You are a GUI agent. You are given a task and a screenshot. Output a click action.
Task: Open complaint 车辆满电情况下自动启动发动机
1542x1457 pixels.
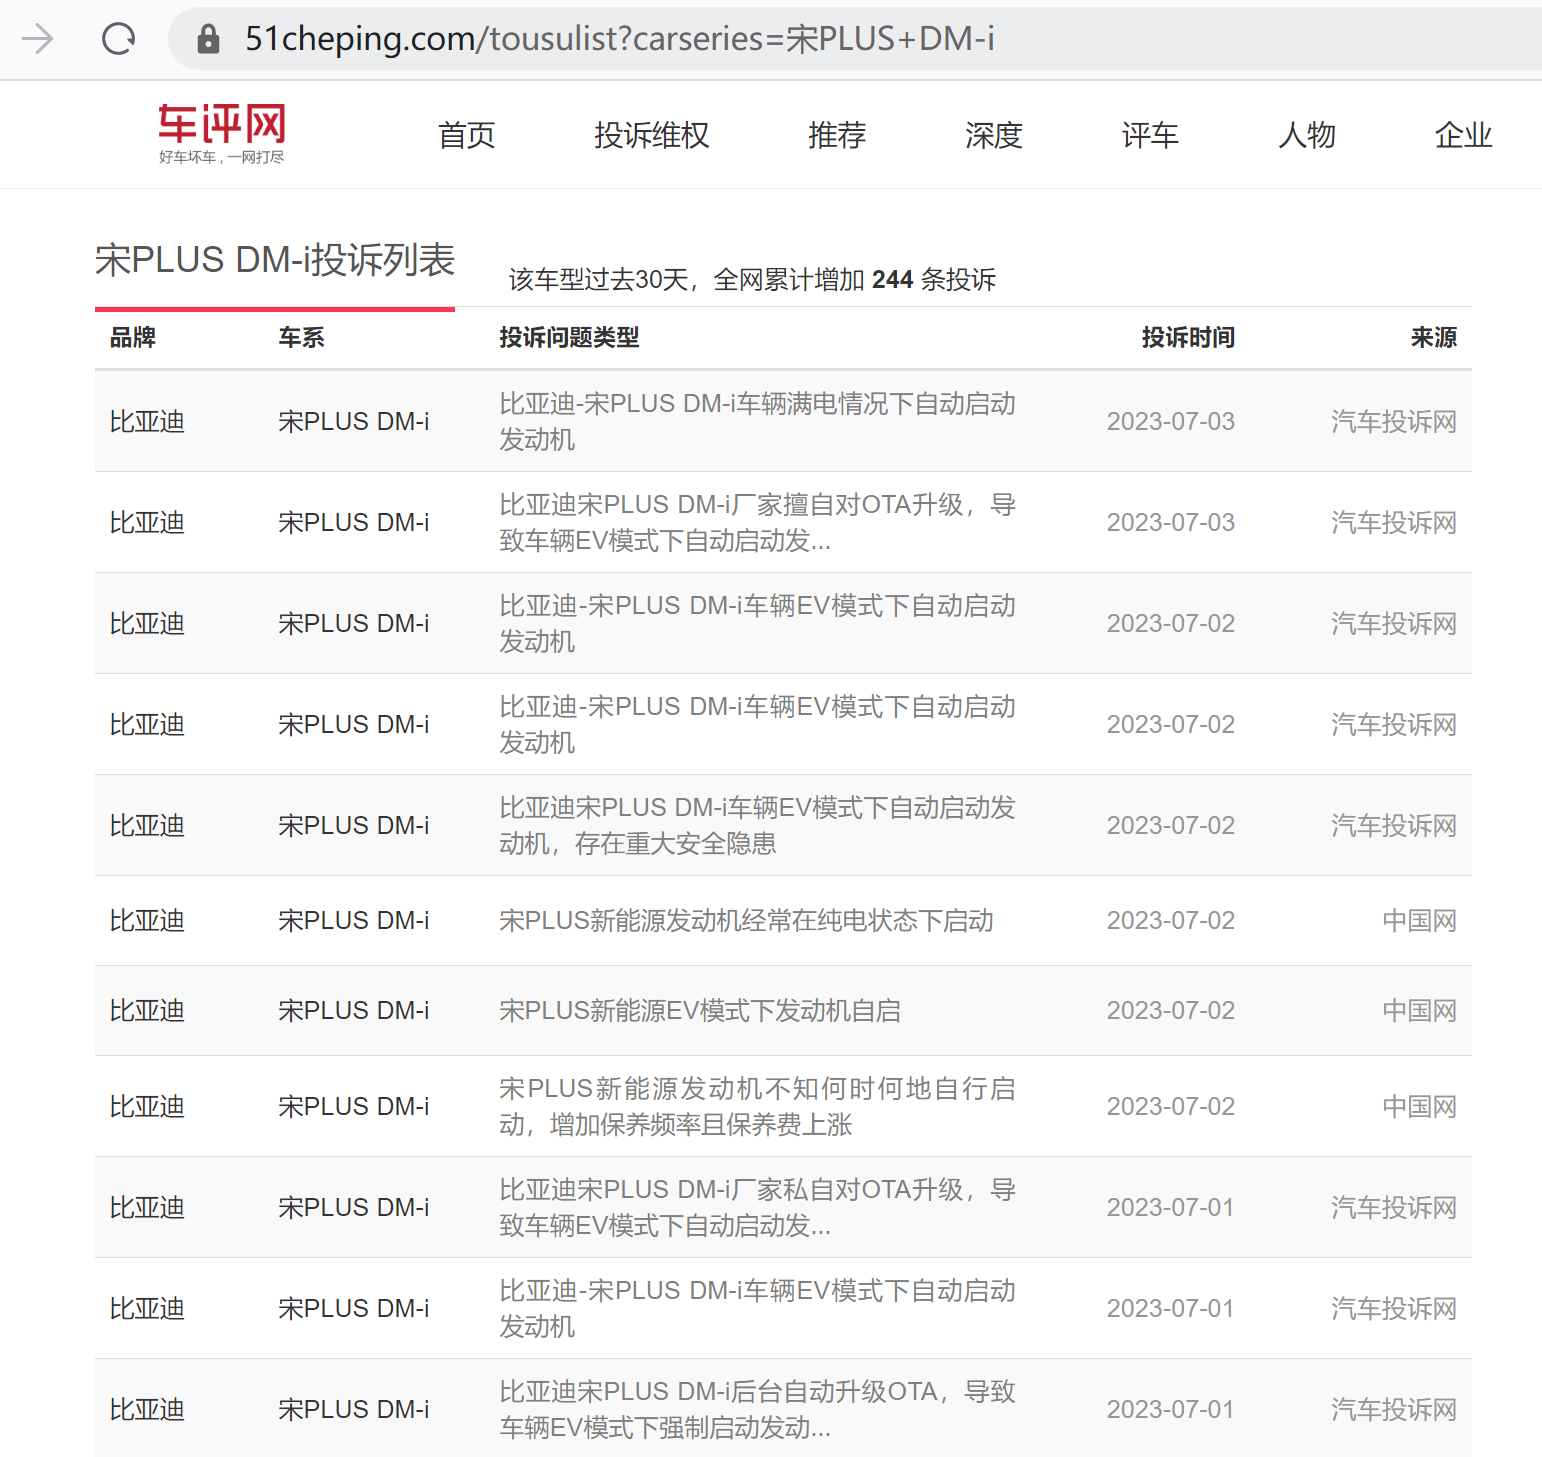(x=757, y=422)
